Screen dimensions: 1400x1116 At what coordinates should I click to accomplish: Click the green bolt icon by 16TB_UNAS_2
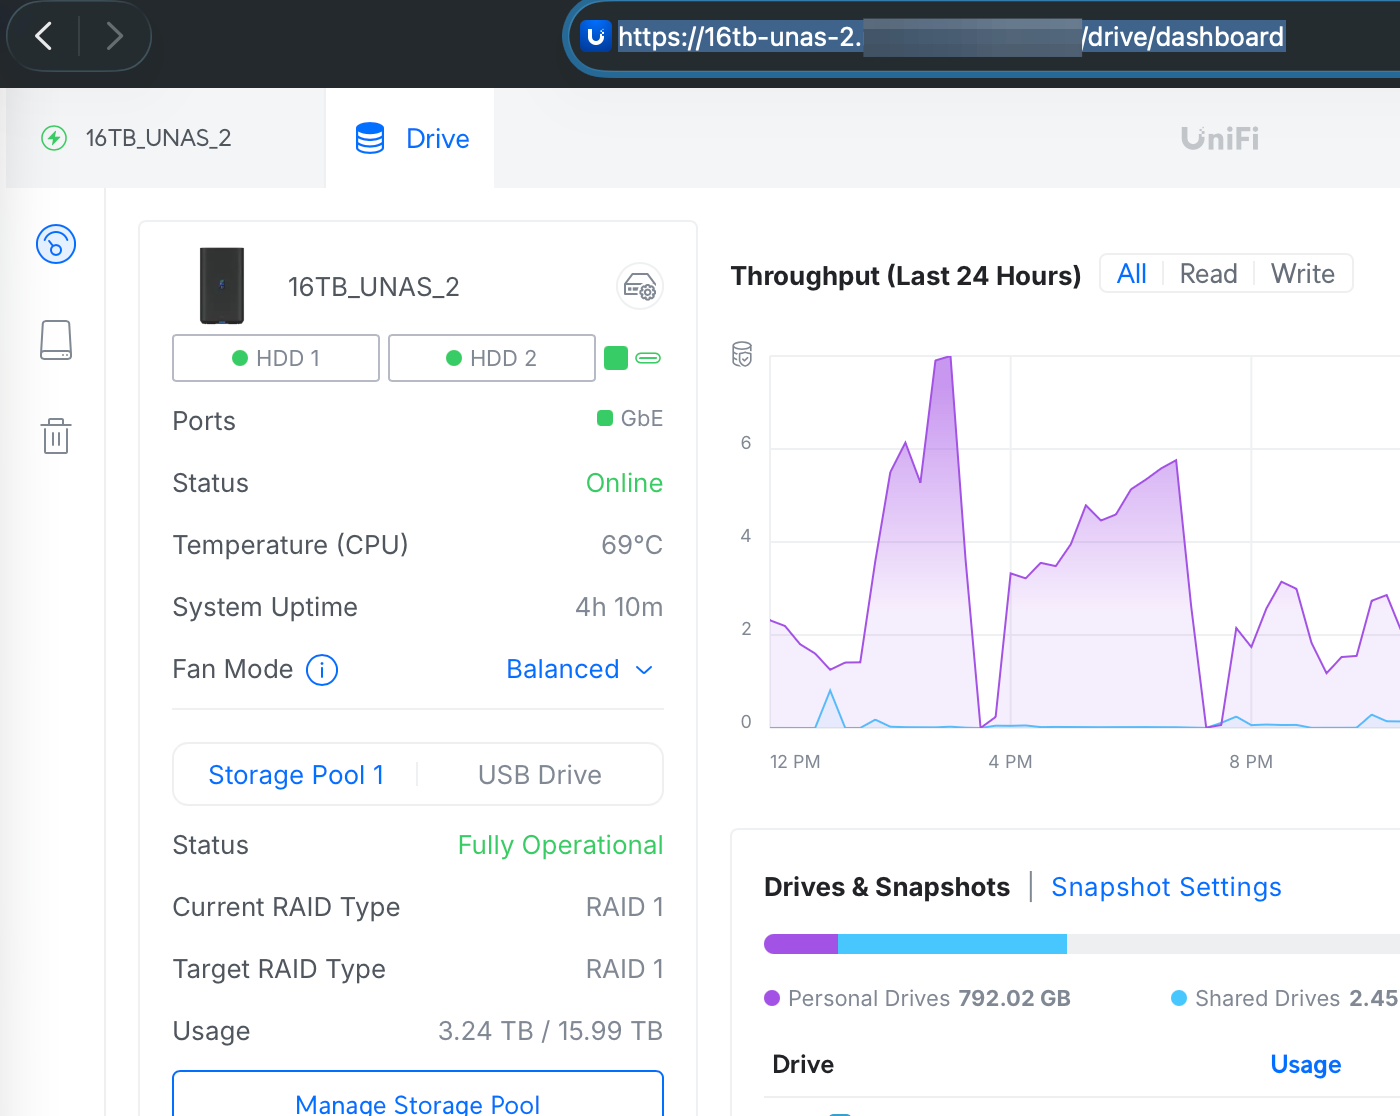[54, 138]
